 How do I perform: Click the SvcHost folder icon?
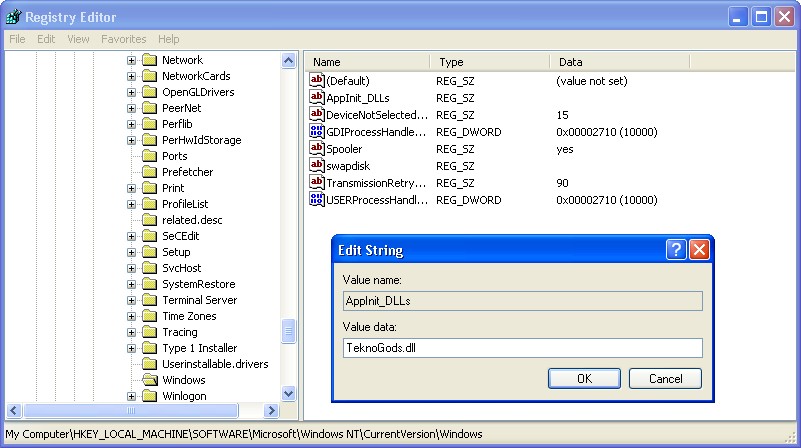pyautogui.click(x=149, y=268)
